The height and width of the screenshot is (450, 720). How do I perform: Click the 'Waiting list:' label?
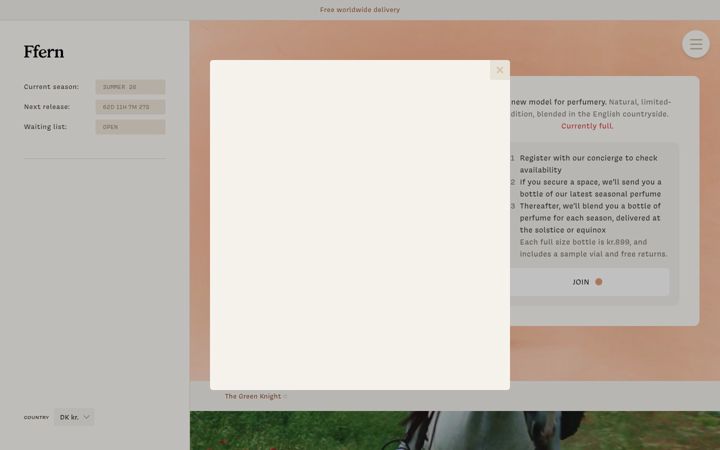45,127
